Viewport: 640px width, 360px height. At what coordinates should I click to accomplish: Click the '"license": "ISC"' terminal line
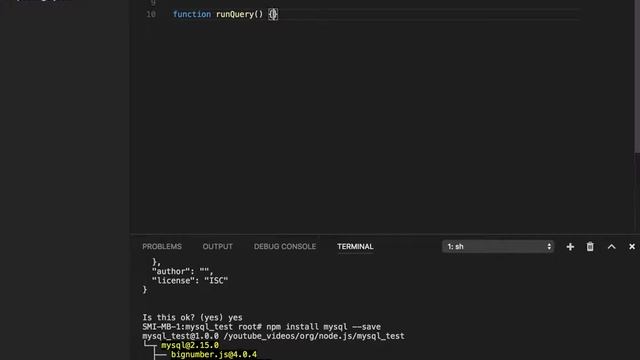point(190,281)
